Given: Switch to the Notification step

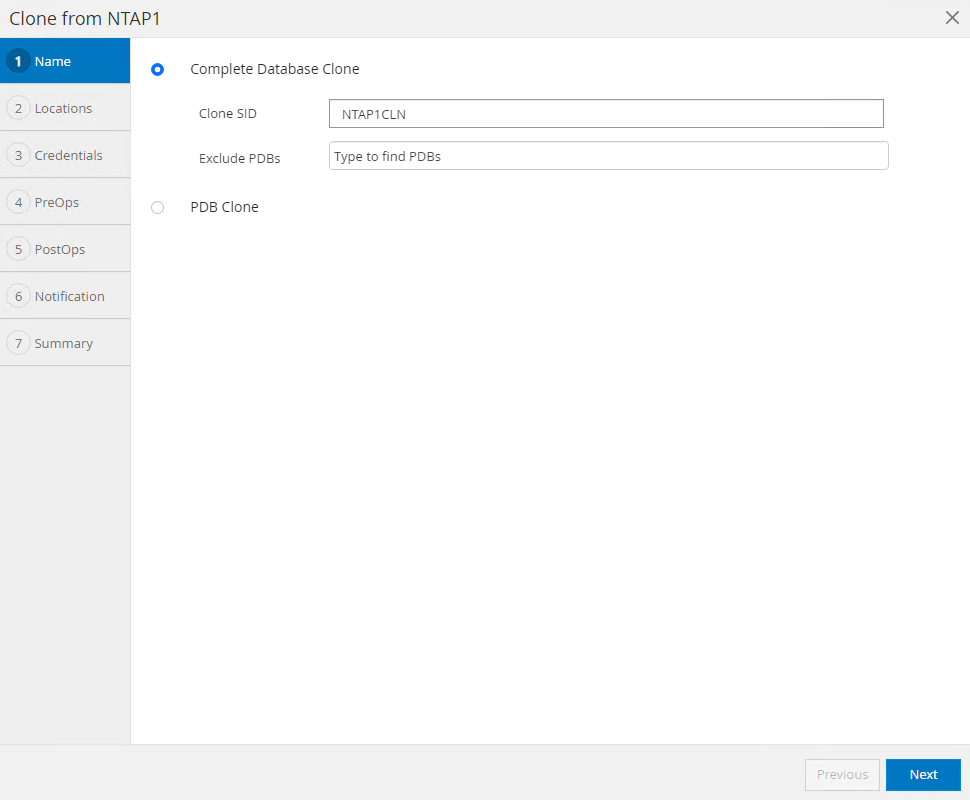Looking at the screenshot, I should [69, 296].
